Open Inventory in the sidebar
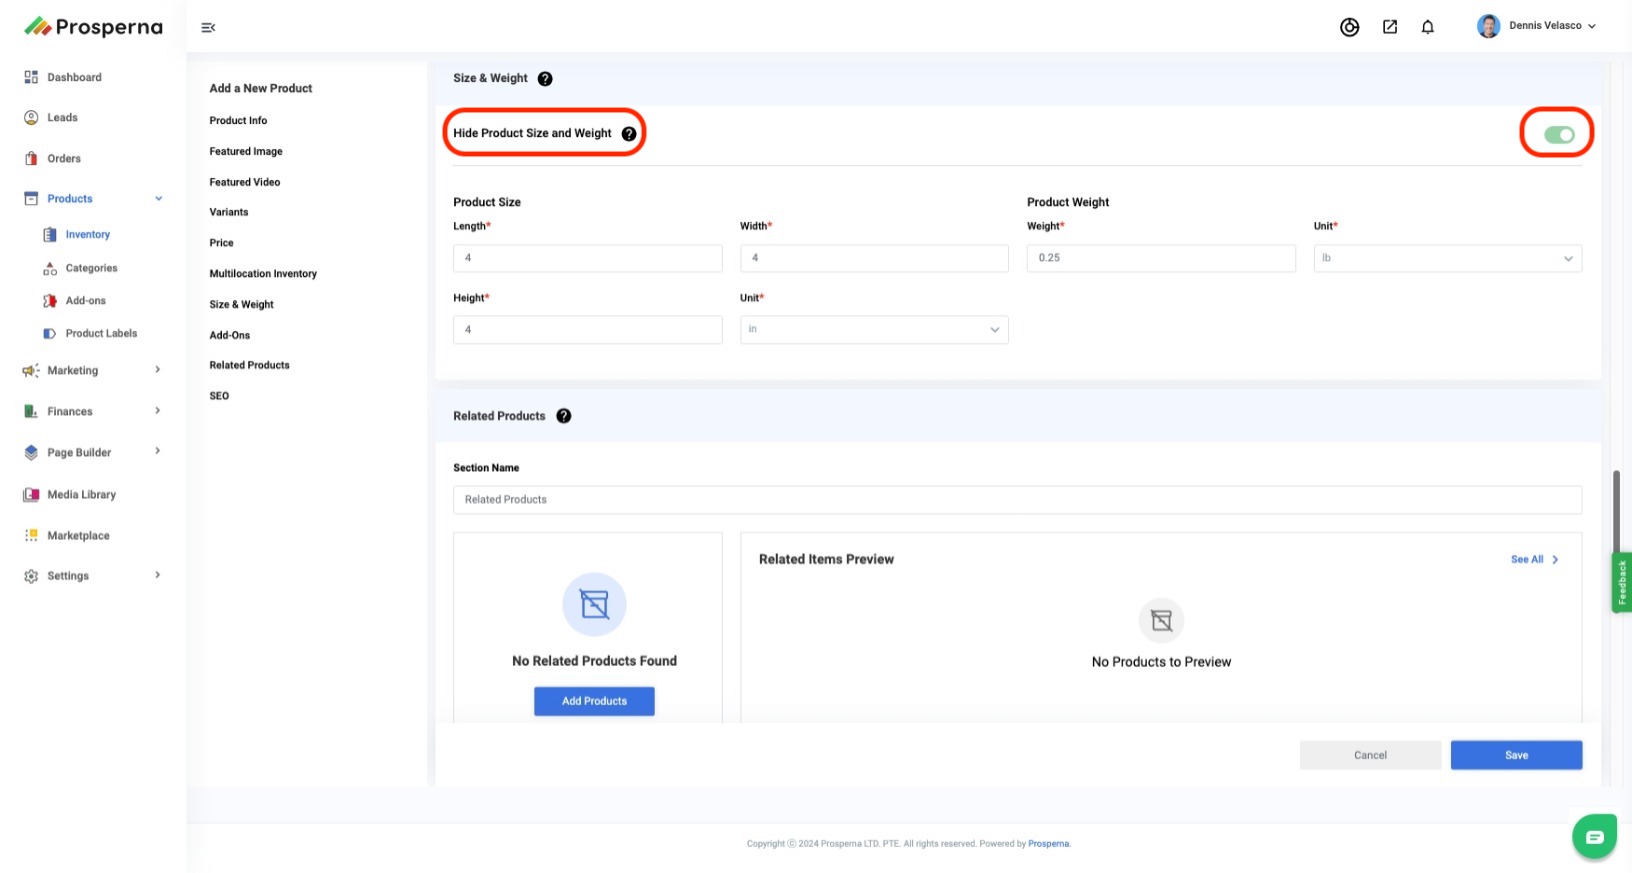Screen dimensions: 1632x873 click(87, 235)
